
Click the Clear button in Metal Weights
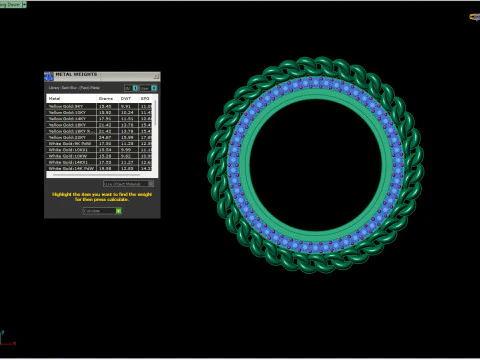[148, 88]
